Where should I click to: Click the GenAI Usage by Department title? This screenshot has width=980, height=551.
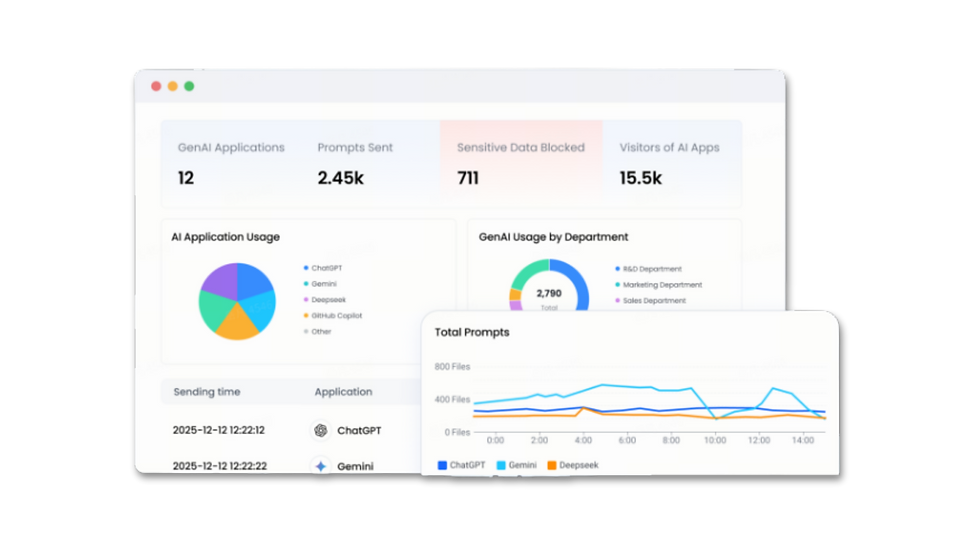point(553,237)
